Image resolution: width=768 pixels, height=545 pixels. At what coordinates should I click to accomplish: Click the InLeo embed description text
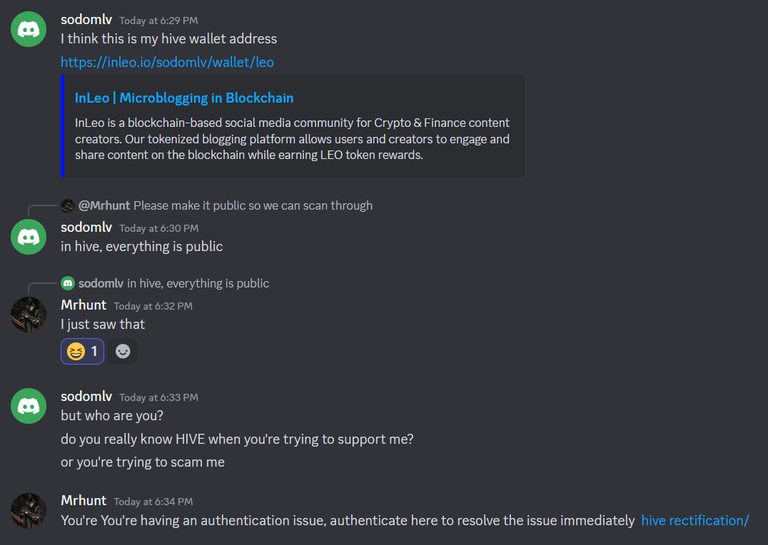coord(292,139)
